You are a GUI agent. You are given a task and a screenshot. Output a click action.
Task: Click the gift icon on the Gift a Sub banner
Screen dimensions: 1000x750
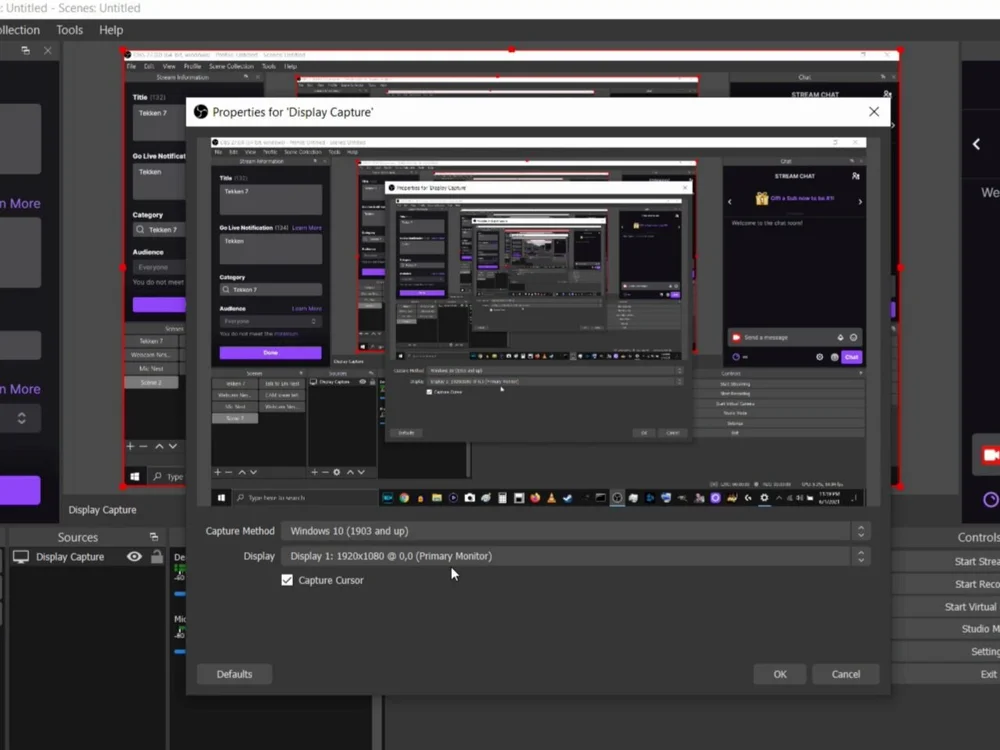click(761, 199)
